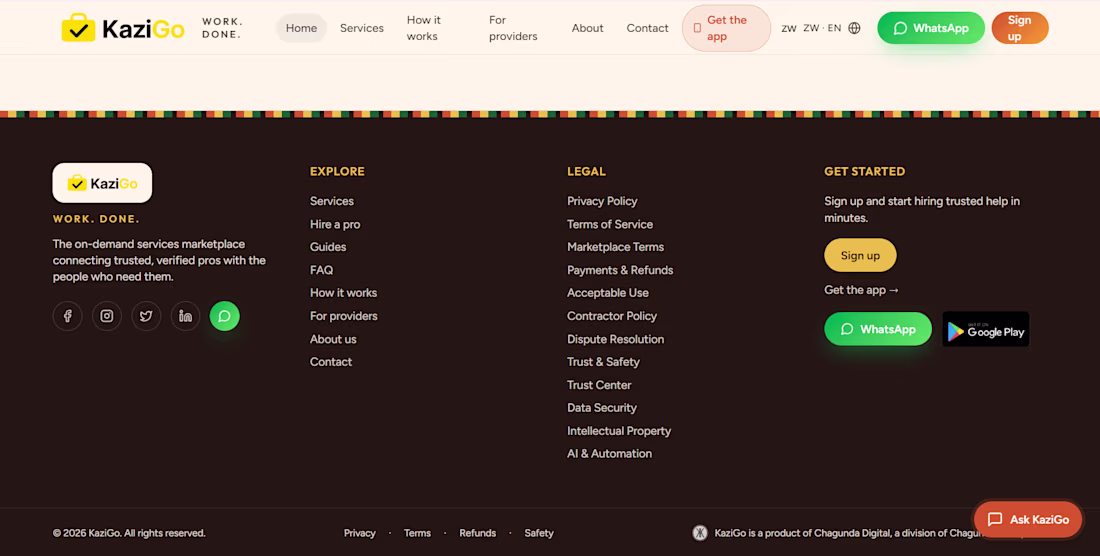Open Services in the top navigation
This screenshot has height=556, width=1100.
click(x=362, y=28)
